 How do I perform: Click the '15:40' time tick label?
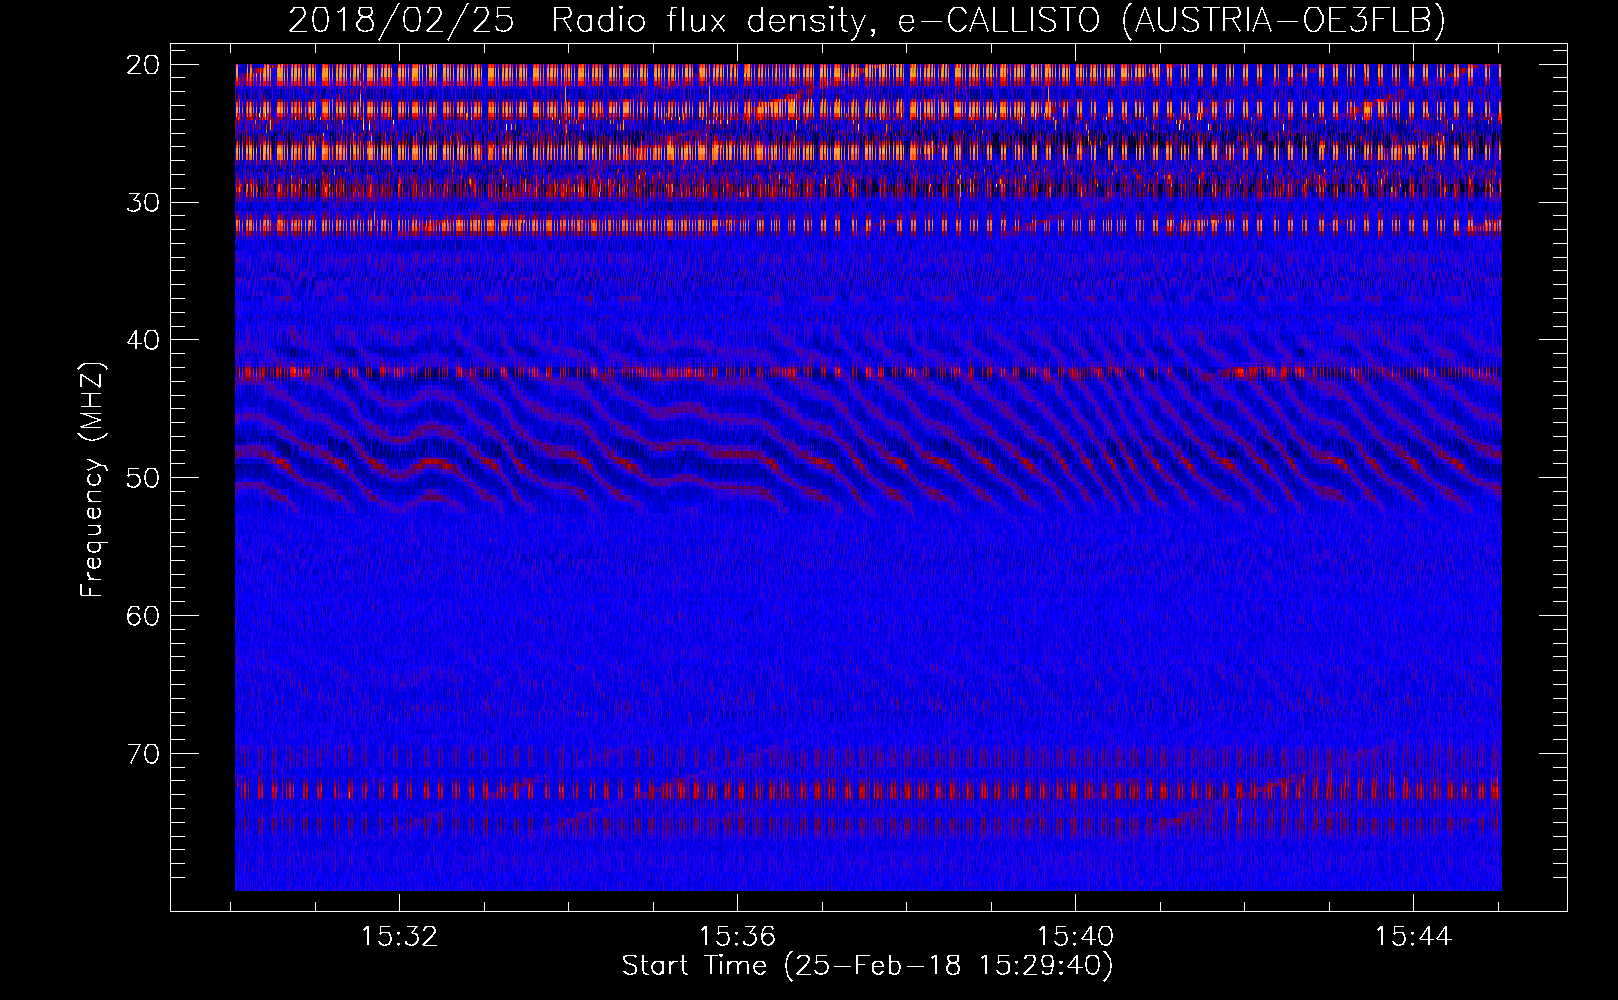1075,937
